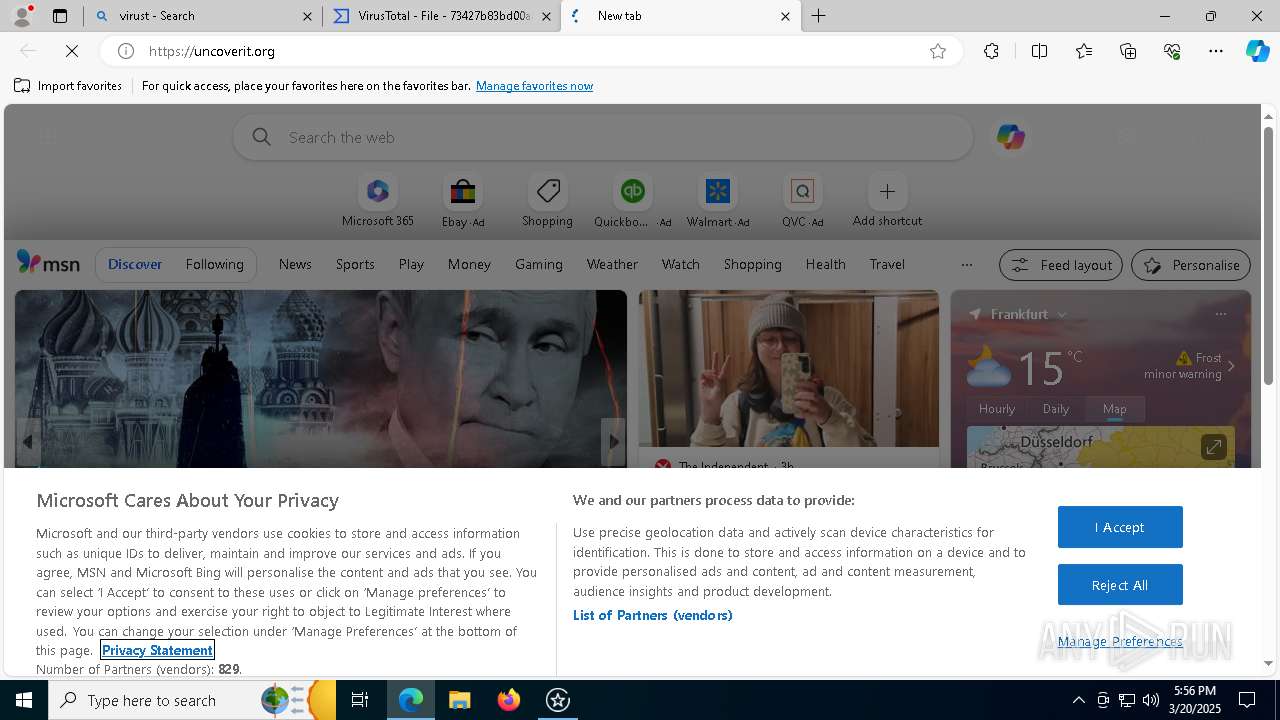Open the Gaming menu item
The image size is (1280, 720).
point(539,264)
